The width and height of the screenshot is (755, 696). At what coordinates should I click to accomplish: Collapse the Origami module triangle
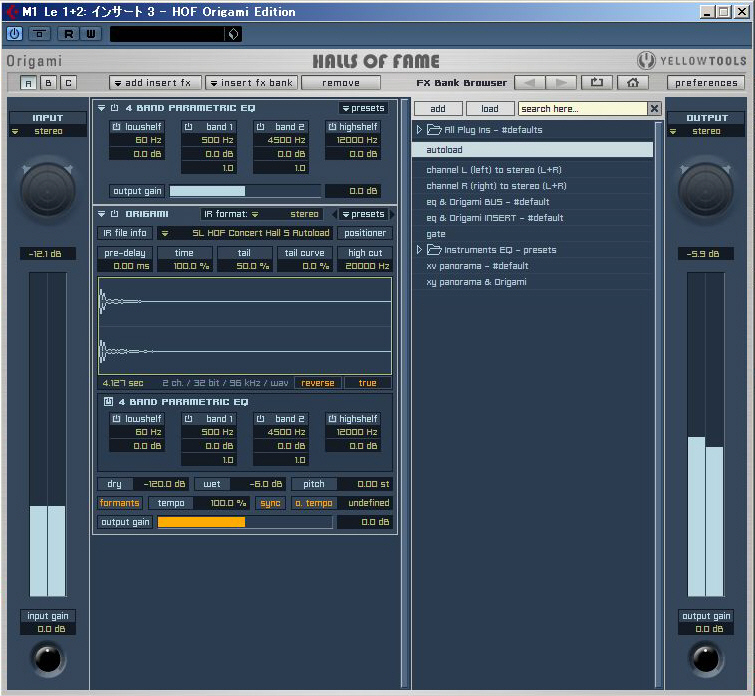(101, 214)
